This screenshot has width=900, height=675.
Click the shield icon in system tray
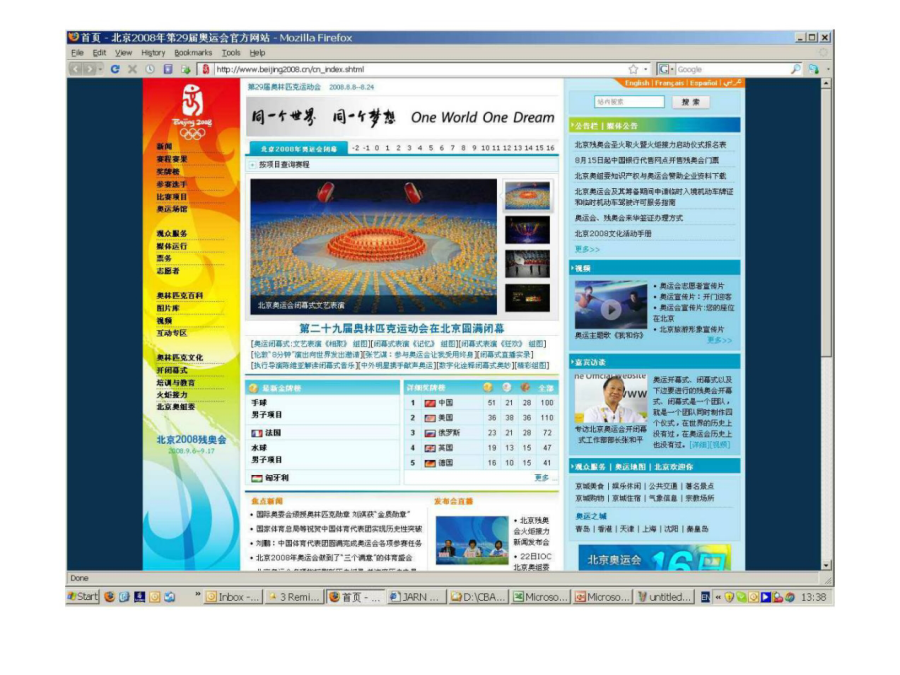[729, 597]
